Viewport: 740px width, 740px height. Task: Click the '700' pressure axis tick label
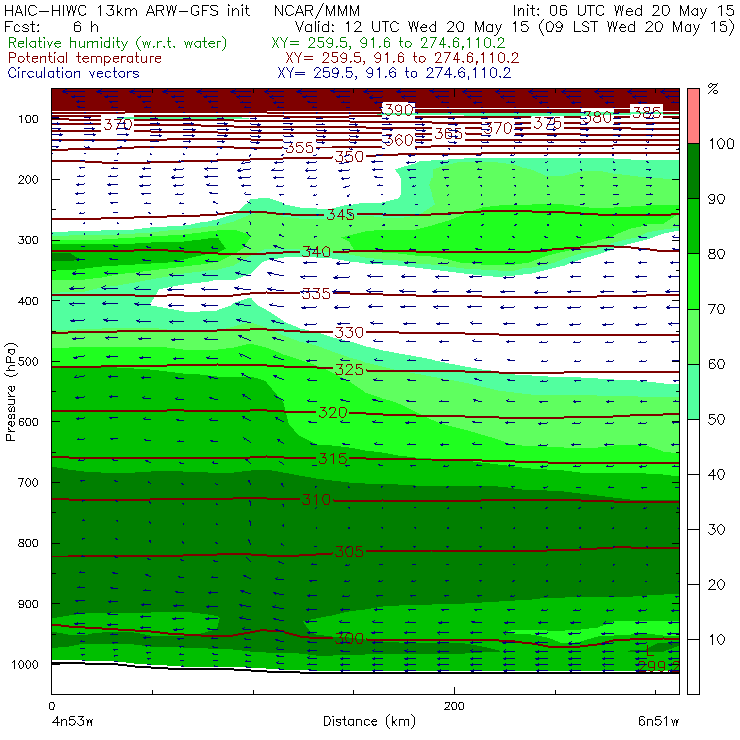(x=28, y=482)
